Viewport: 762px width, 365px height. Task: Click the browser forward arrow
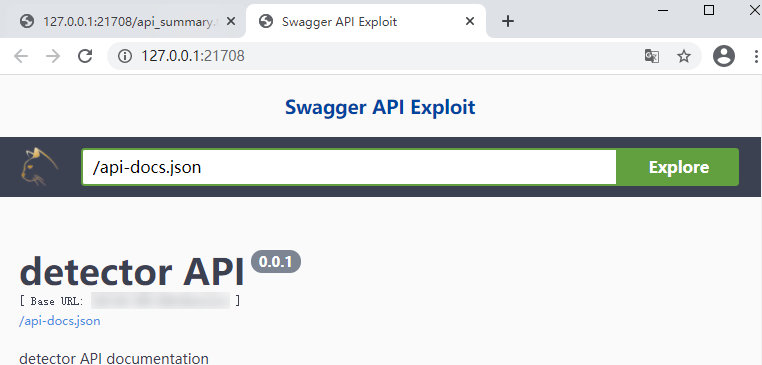point(52,56)
